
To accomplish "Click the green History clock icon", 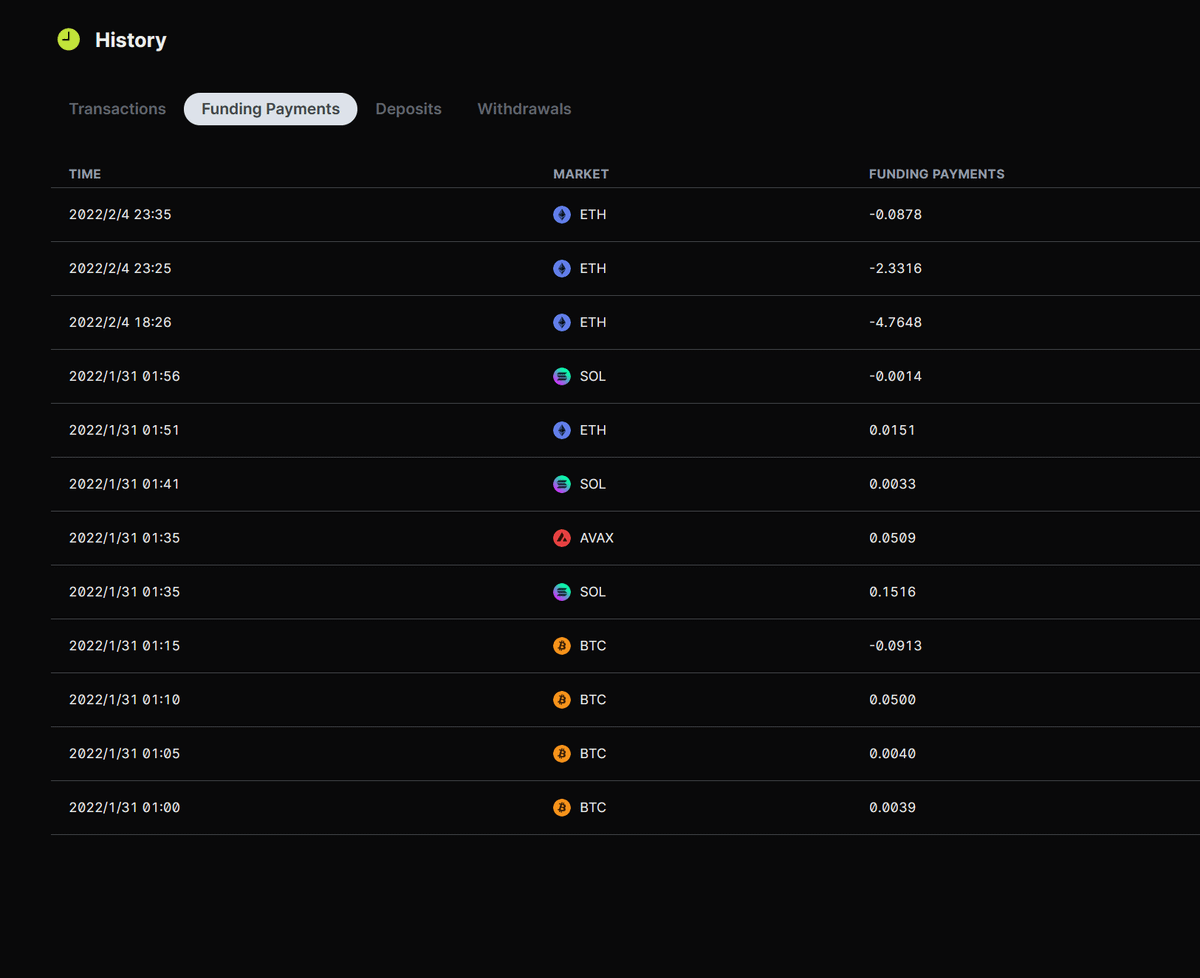I will tap(68, 40).
